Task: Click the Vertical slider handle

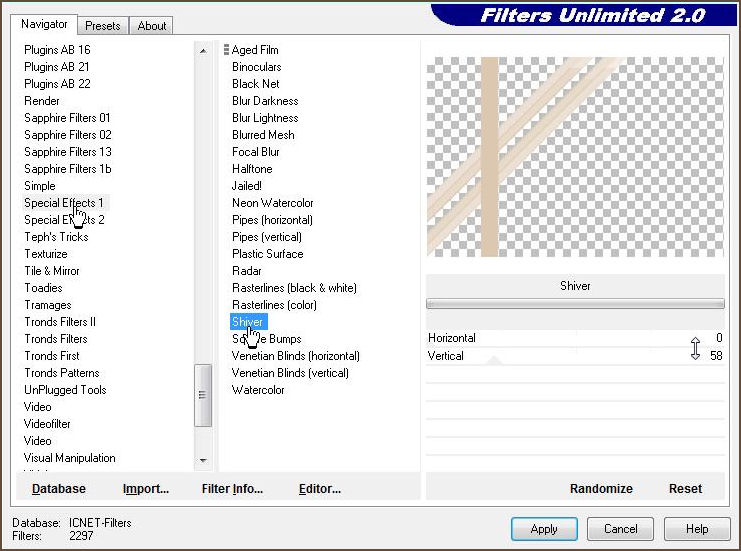Action: [494, 361]
